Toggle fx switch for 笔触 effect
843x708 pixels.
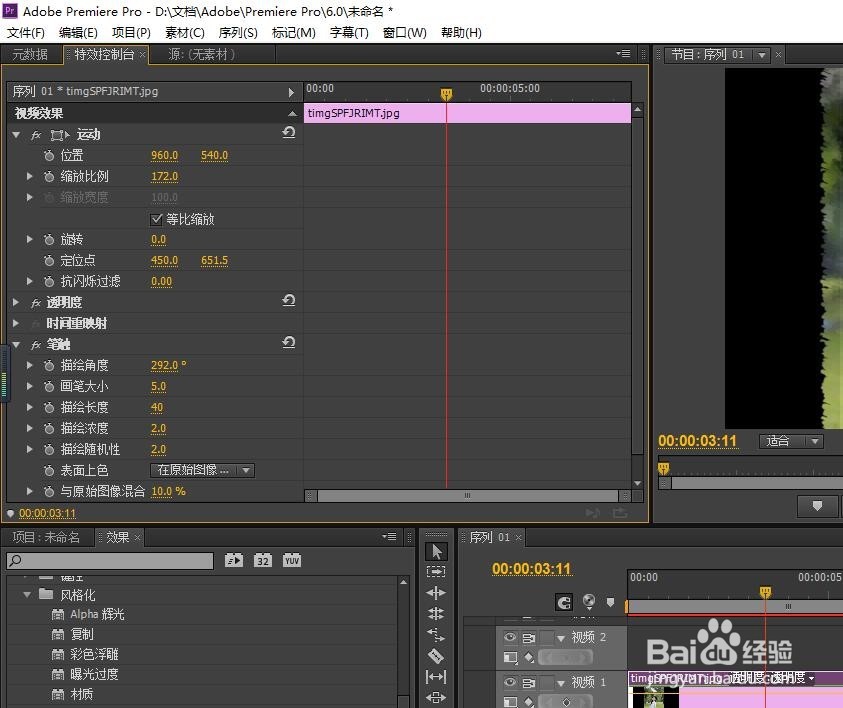click(36, 345)
